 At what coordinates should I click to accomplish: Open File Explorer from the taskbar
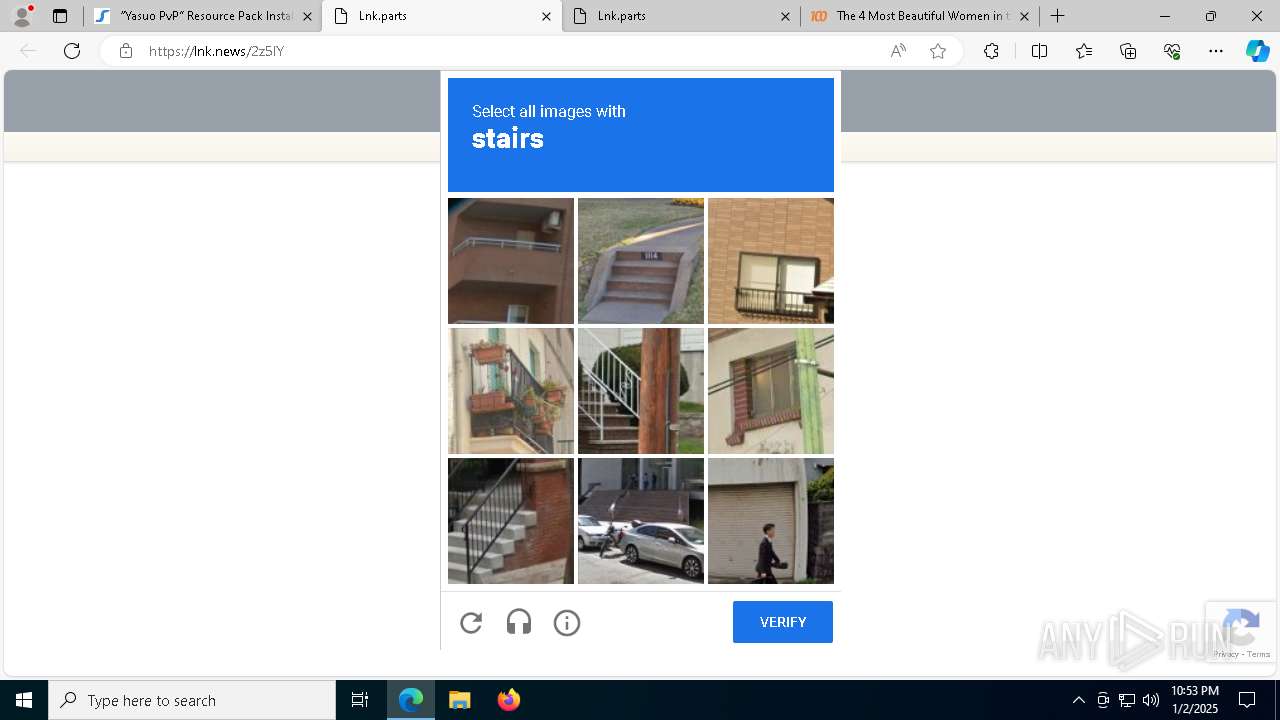(459, 700)
